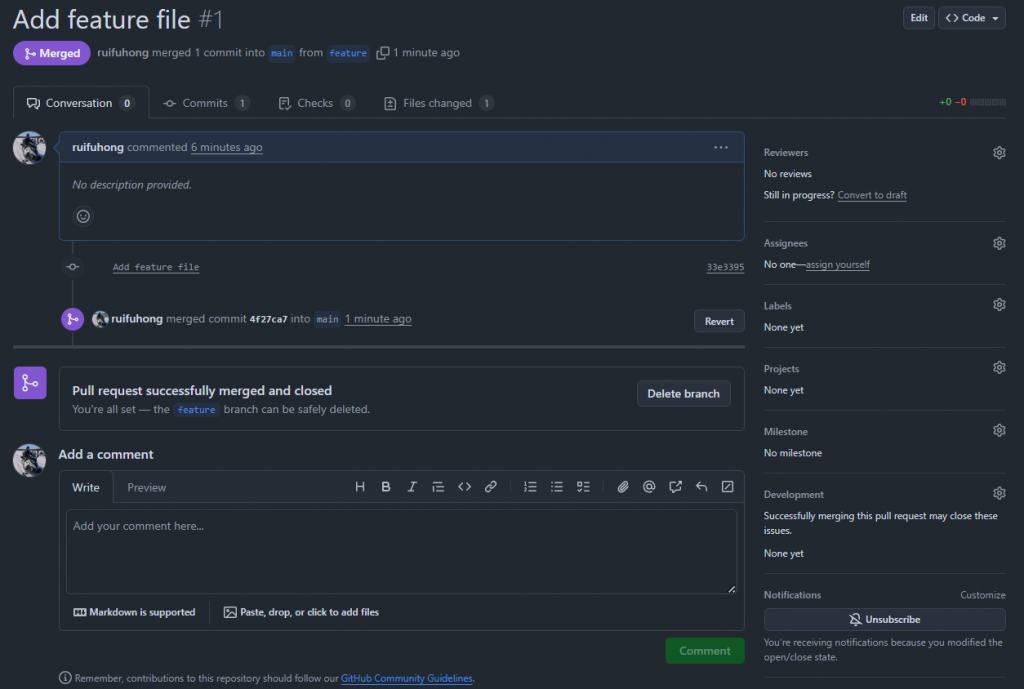Switch to the Checks tab
This screenshot has height=689, width=1024.
(317, 103)
